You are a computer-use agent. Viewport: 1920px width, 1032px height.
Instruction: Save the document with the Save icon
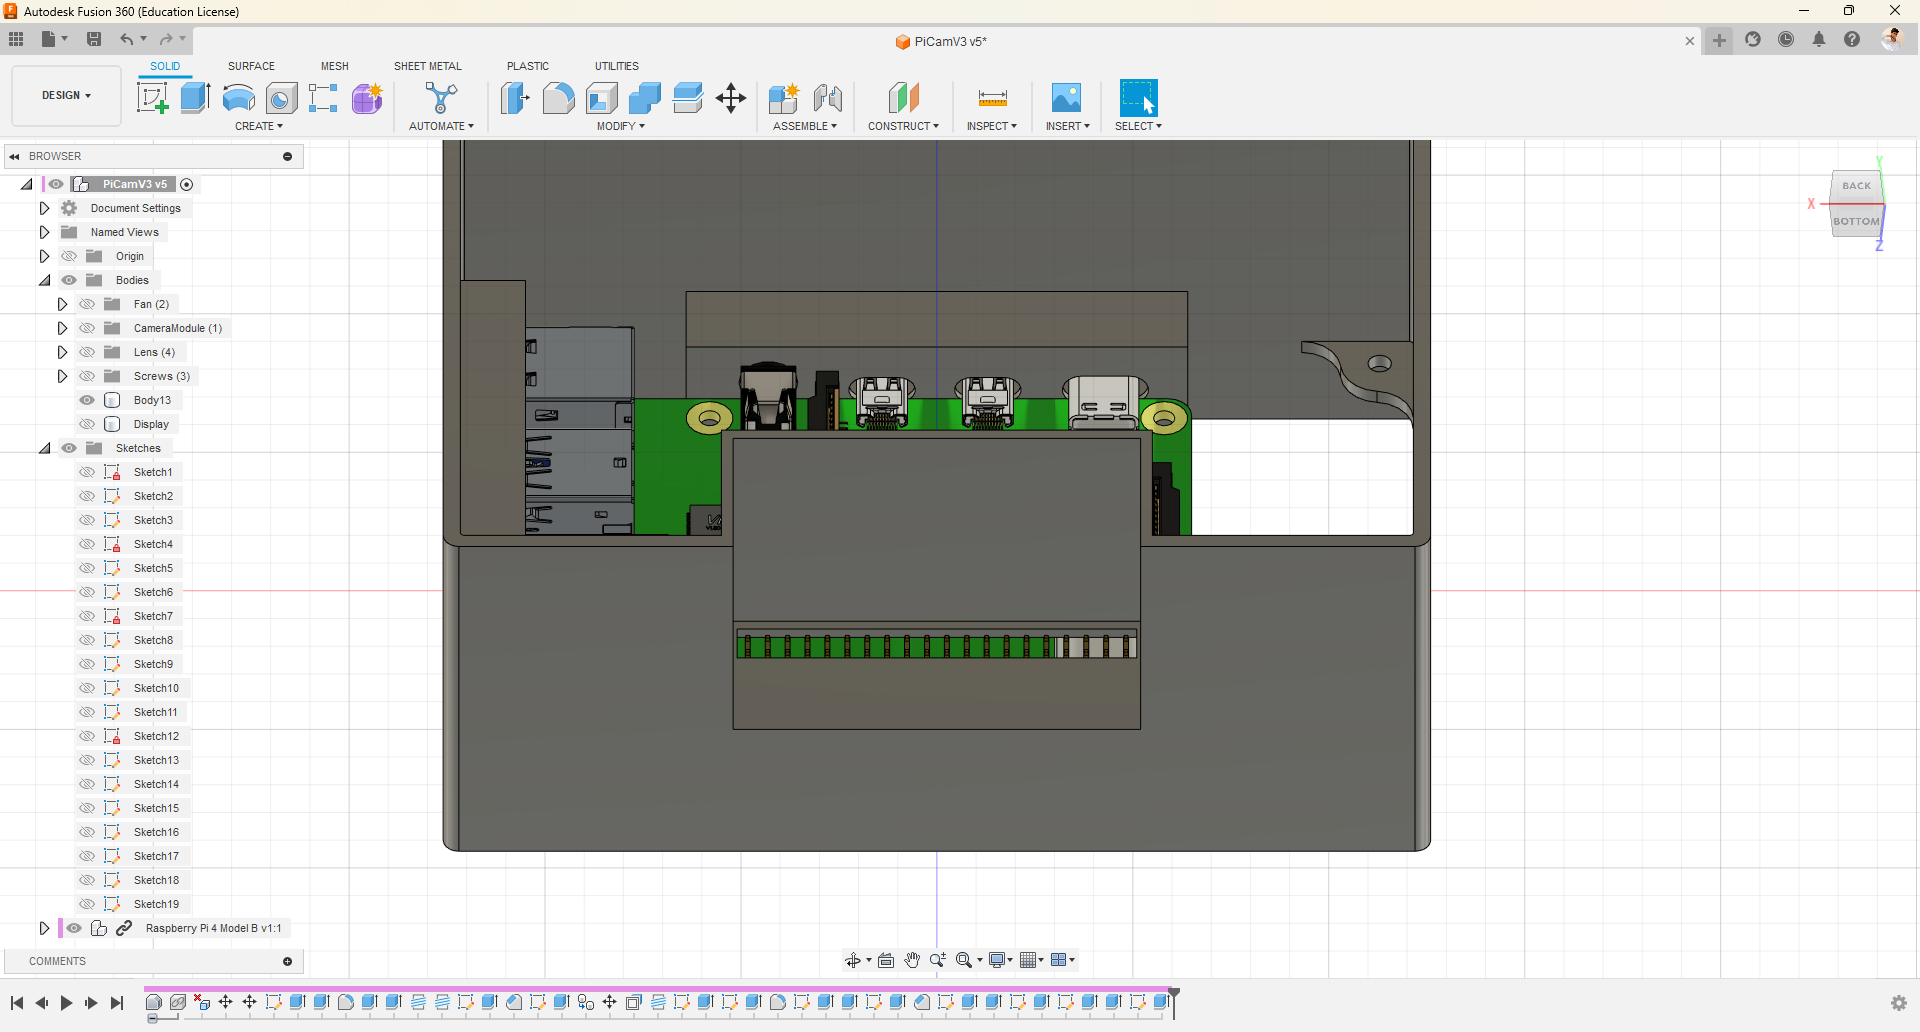coord(94,39)
